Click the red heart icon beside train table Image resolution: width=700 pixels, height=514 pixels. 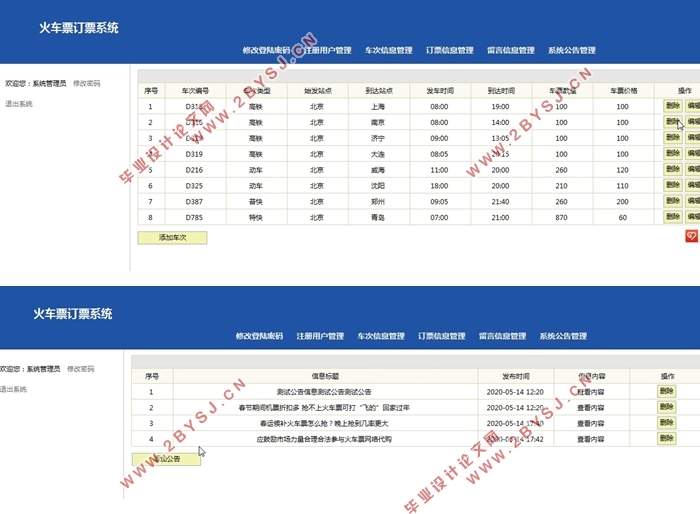click(x=692, y=236)
